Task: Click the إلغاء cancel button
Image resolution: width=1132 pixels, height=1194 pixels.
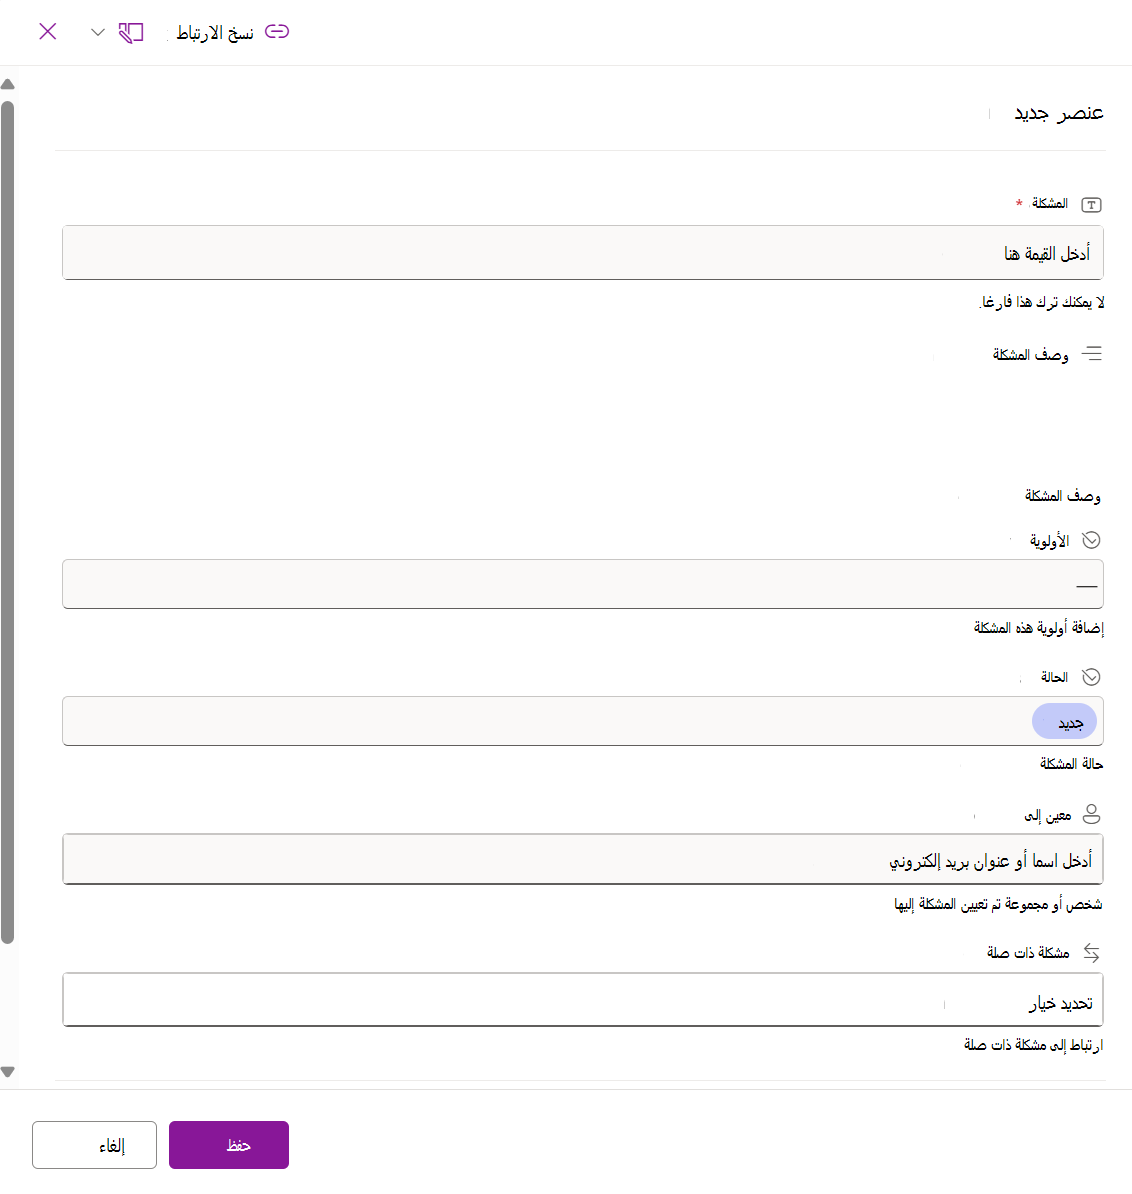Action: pyautogui.click(x=94, y=1145)
